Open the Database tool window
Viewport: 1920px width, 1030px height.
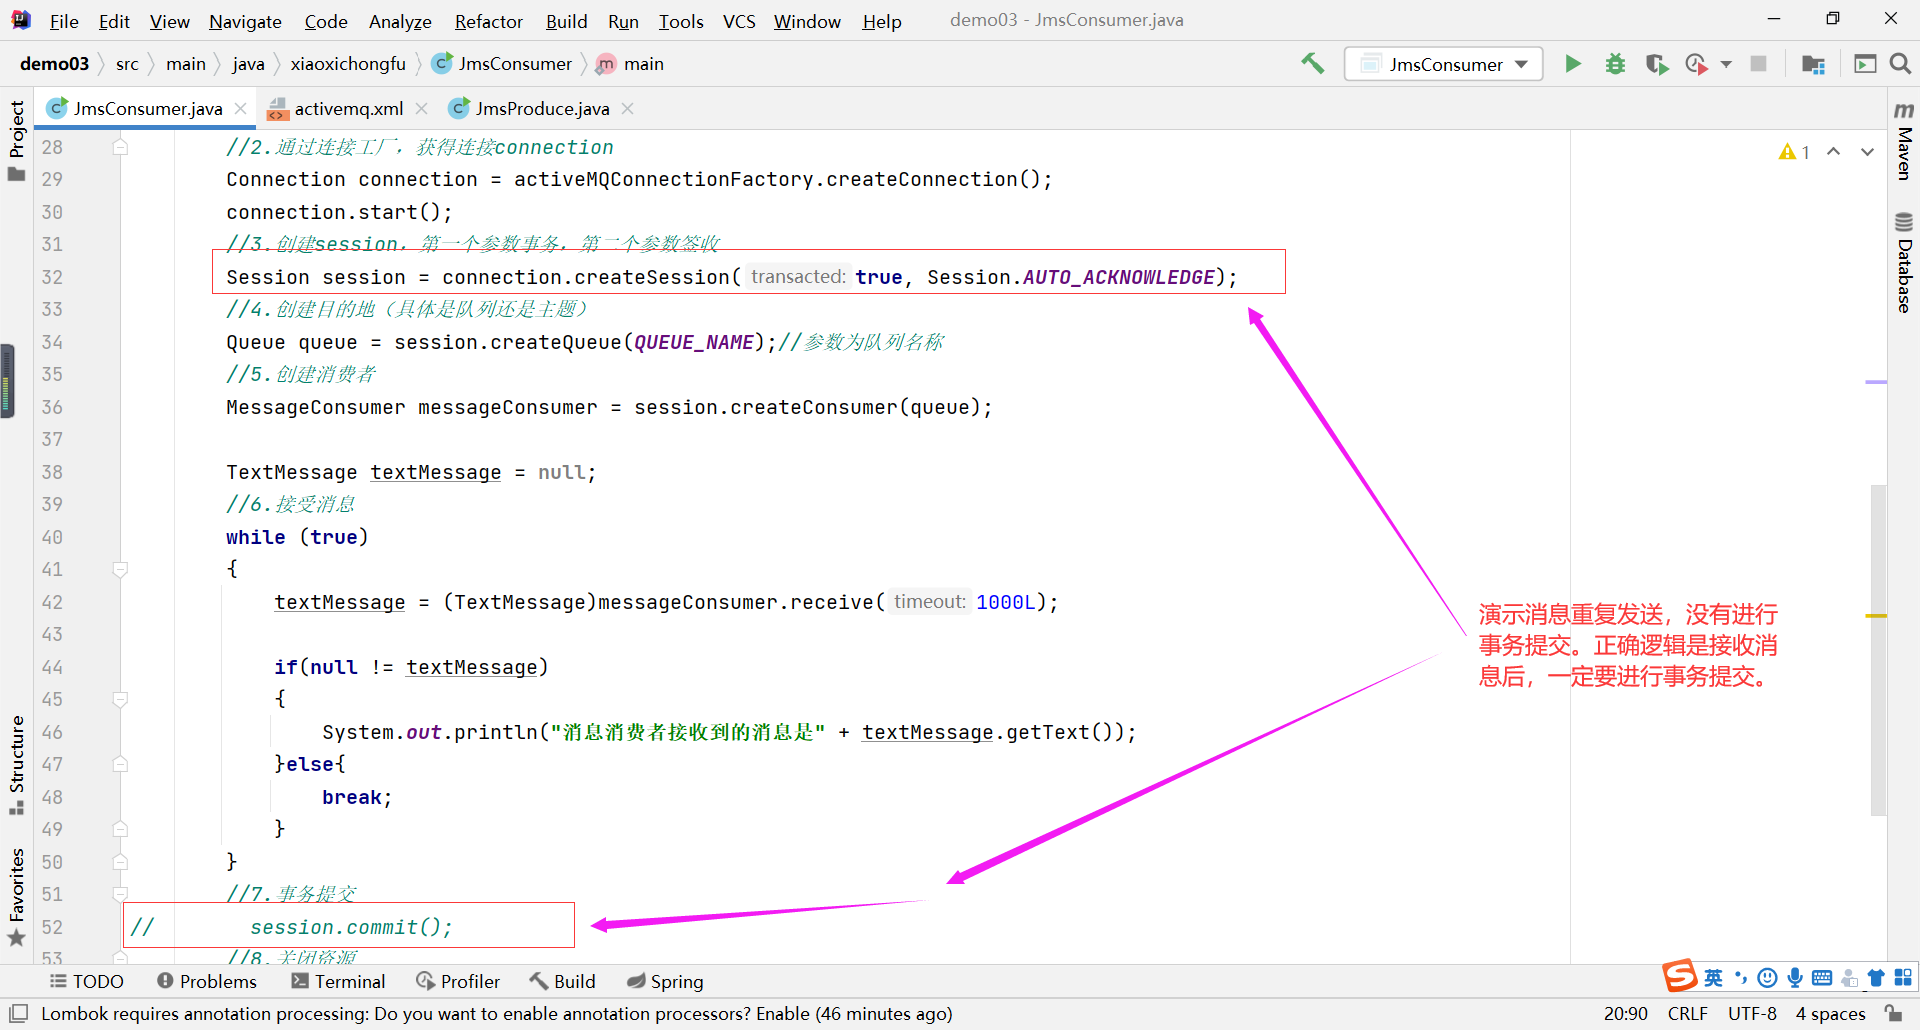pos(1904,263)
